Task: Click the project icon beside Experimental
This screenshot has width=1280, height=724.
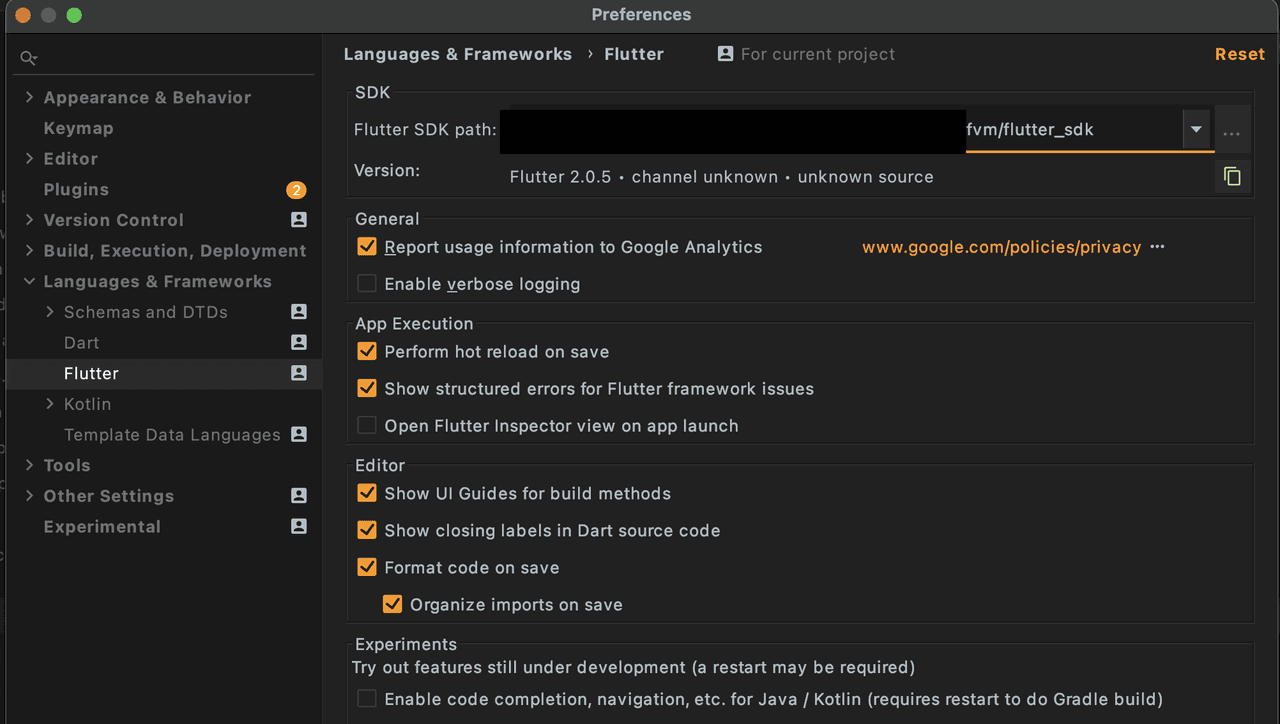Action: pos(298,526)
